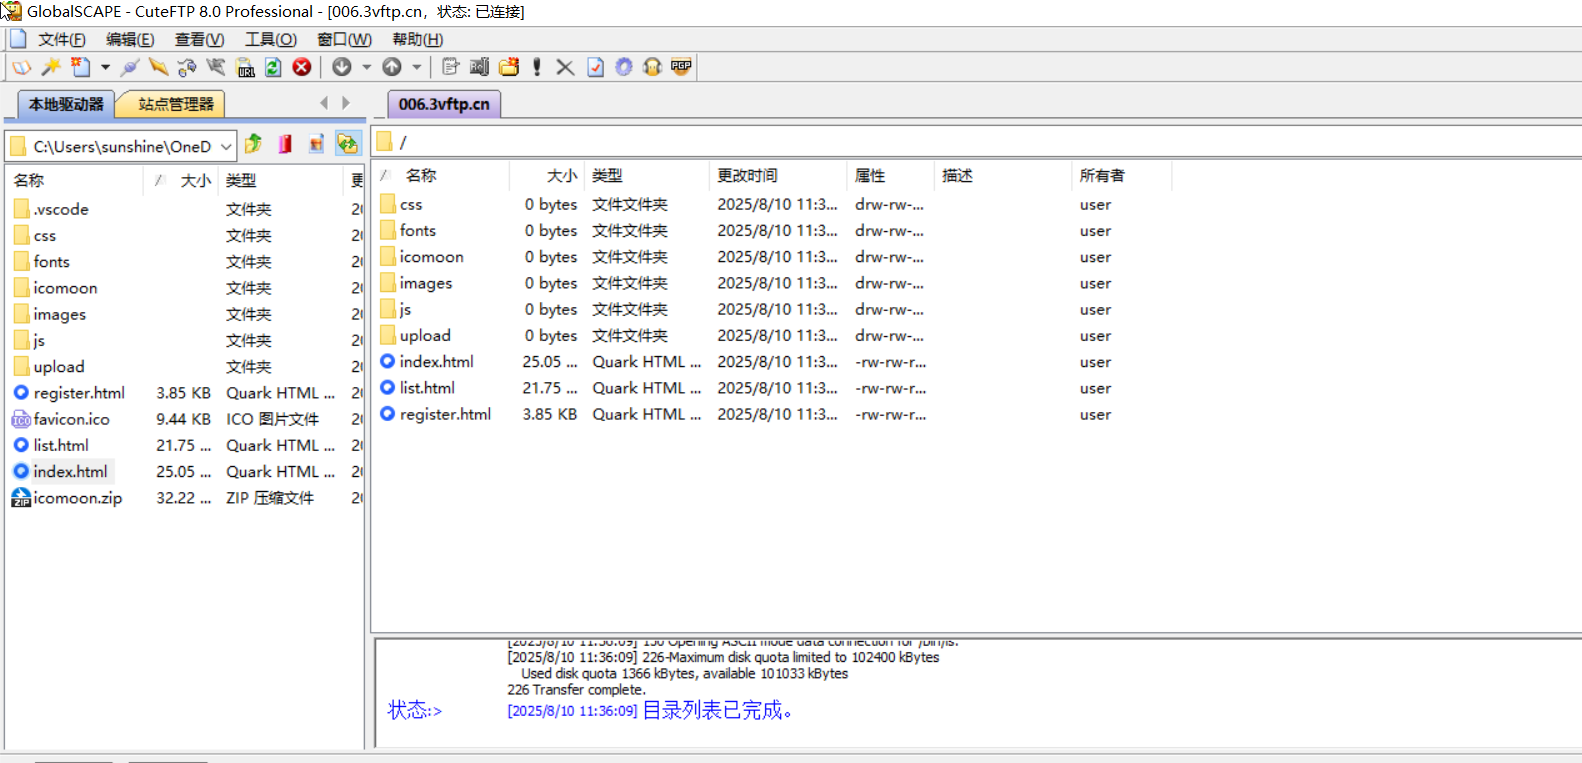Open the 查看(V) menu
1582x763 pixels.
[199, 39]
